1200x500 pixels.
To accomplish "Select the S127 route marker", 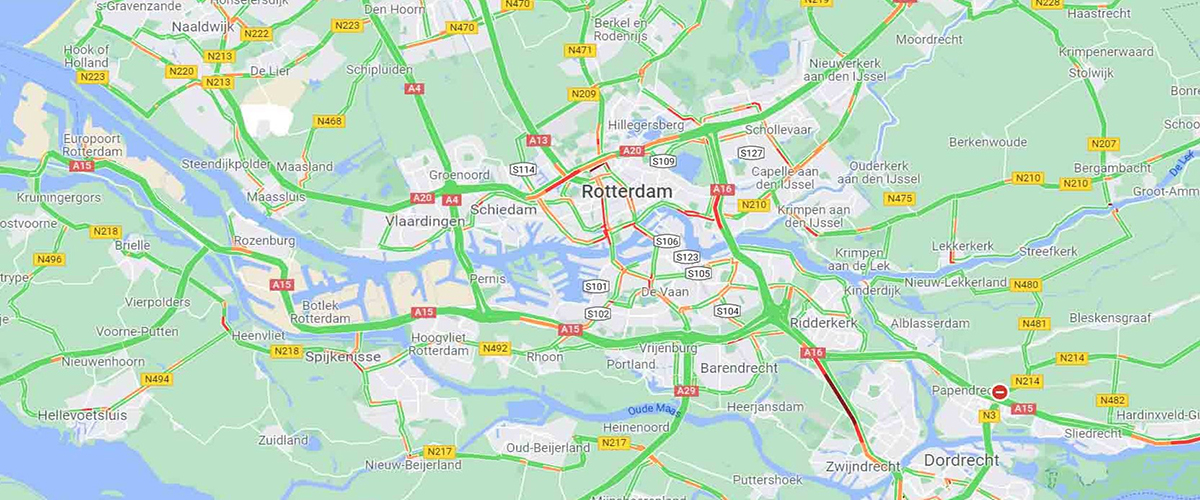I will (751, 152).
